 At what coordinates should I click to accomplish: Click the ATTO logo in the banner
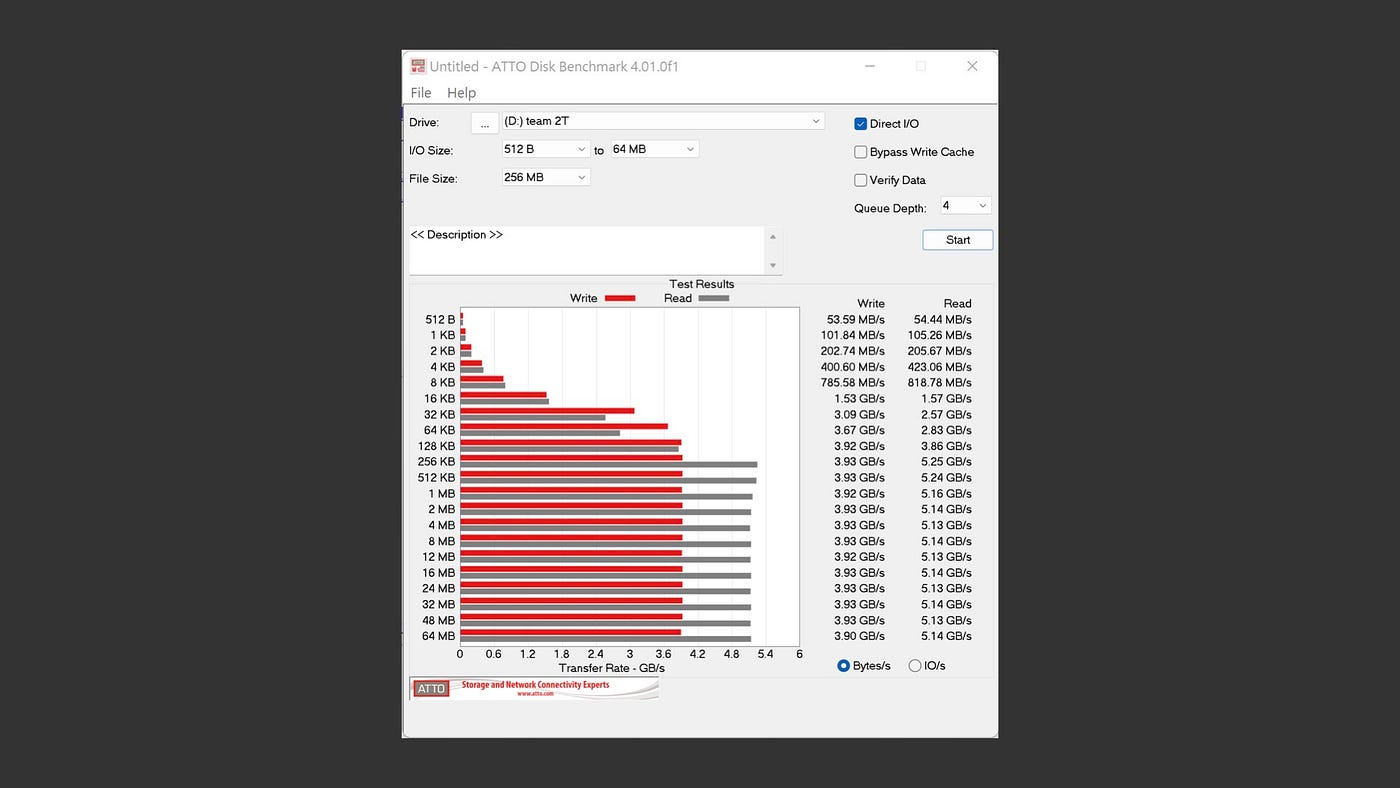[431, 688]
